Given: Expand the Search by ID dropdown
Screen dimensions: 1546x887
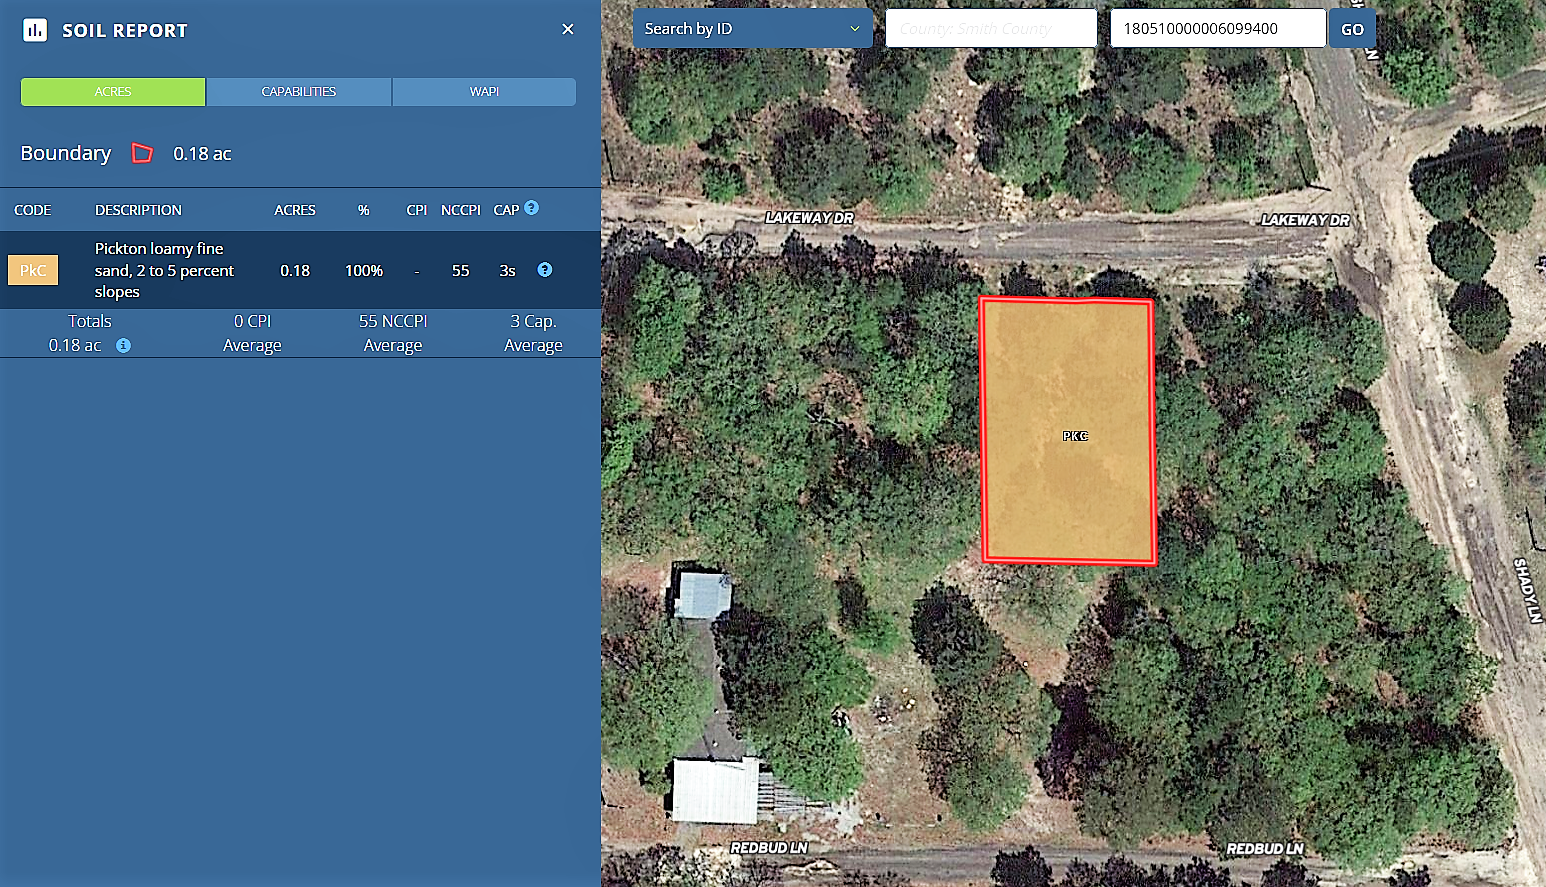Looking at the screenshot, I should click(x=752, y=29).
